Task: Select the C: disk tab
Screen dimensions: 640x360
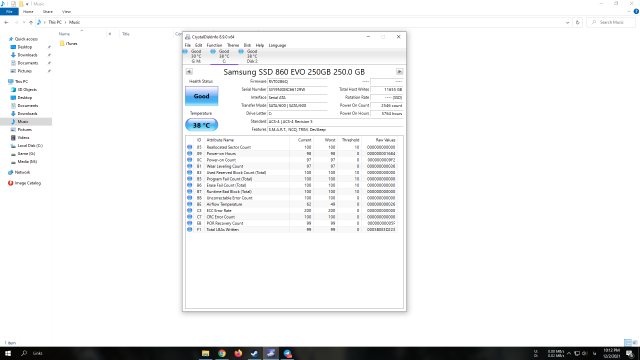Action: tap(224, 56)
